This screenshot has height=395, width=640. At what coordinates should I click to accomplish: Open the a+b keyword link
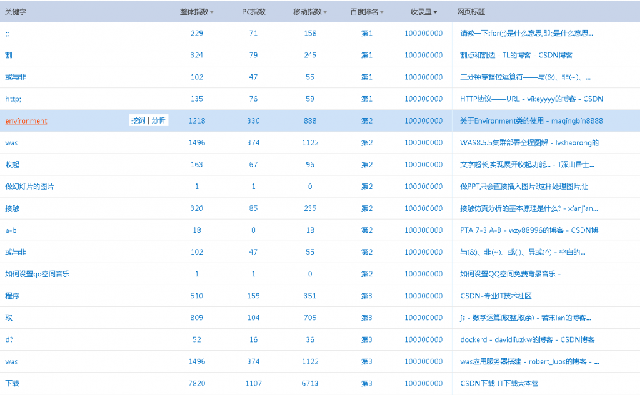point(11,230)
